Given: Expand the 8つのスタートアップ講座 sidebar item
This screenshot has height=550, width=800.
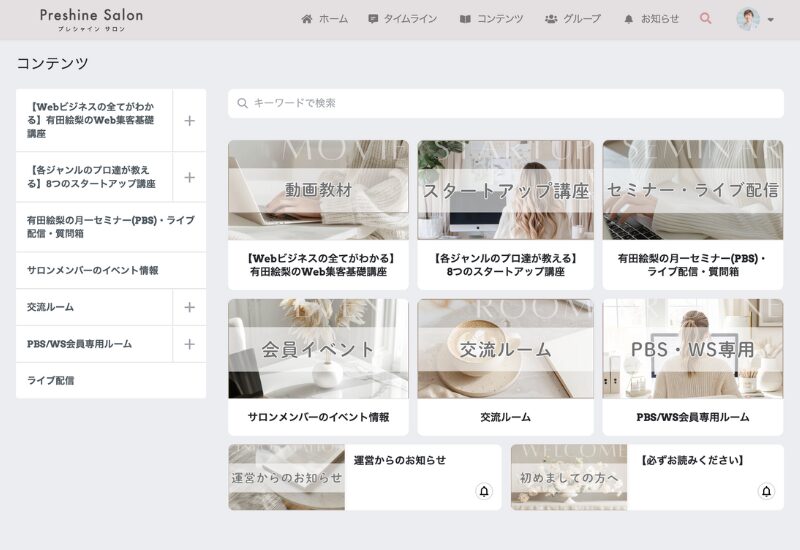Looking at the screenshot, I should pos(189,177).
